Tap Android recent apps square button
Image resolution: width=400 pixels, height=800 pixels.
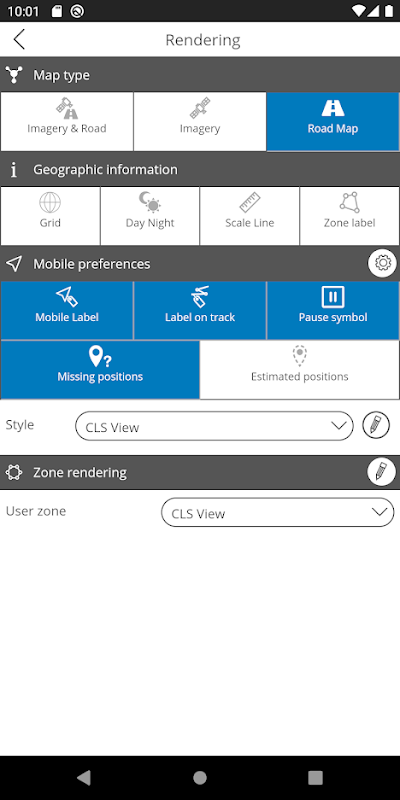(x=315, y=778)
